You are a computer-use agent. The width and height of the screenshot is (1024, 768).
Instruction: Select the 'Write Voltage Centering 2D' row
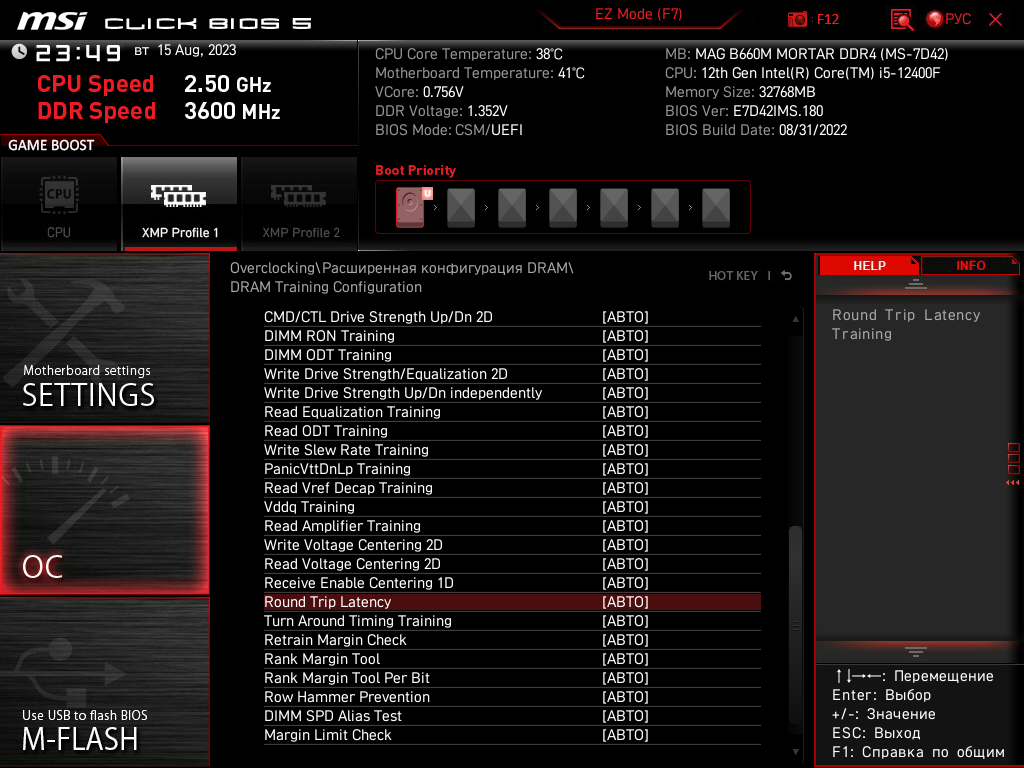pos(512,545)
